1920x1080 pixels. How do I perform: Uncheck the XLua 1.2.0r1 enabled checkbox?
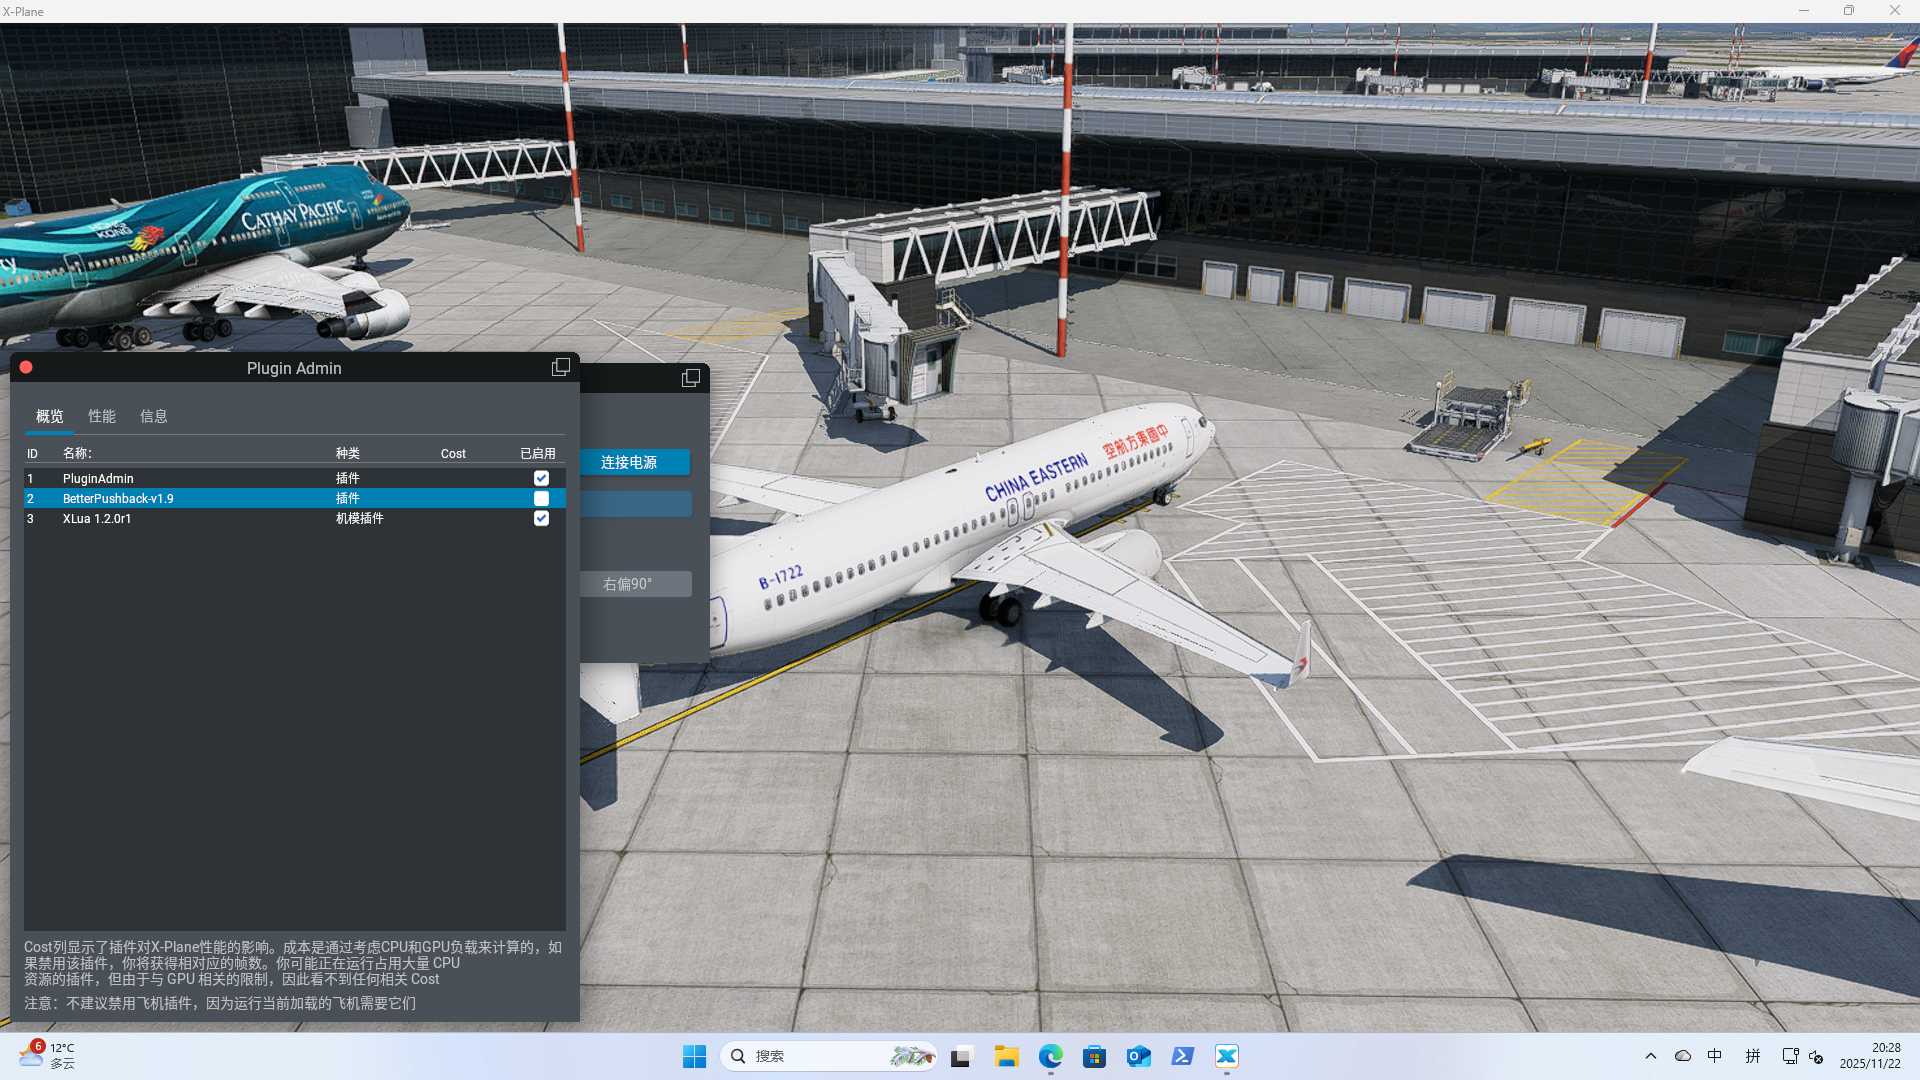pyautogui.click(x=541, y=519)
